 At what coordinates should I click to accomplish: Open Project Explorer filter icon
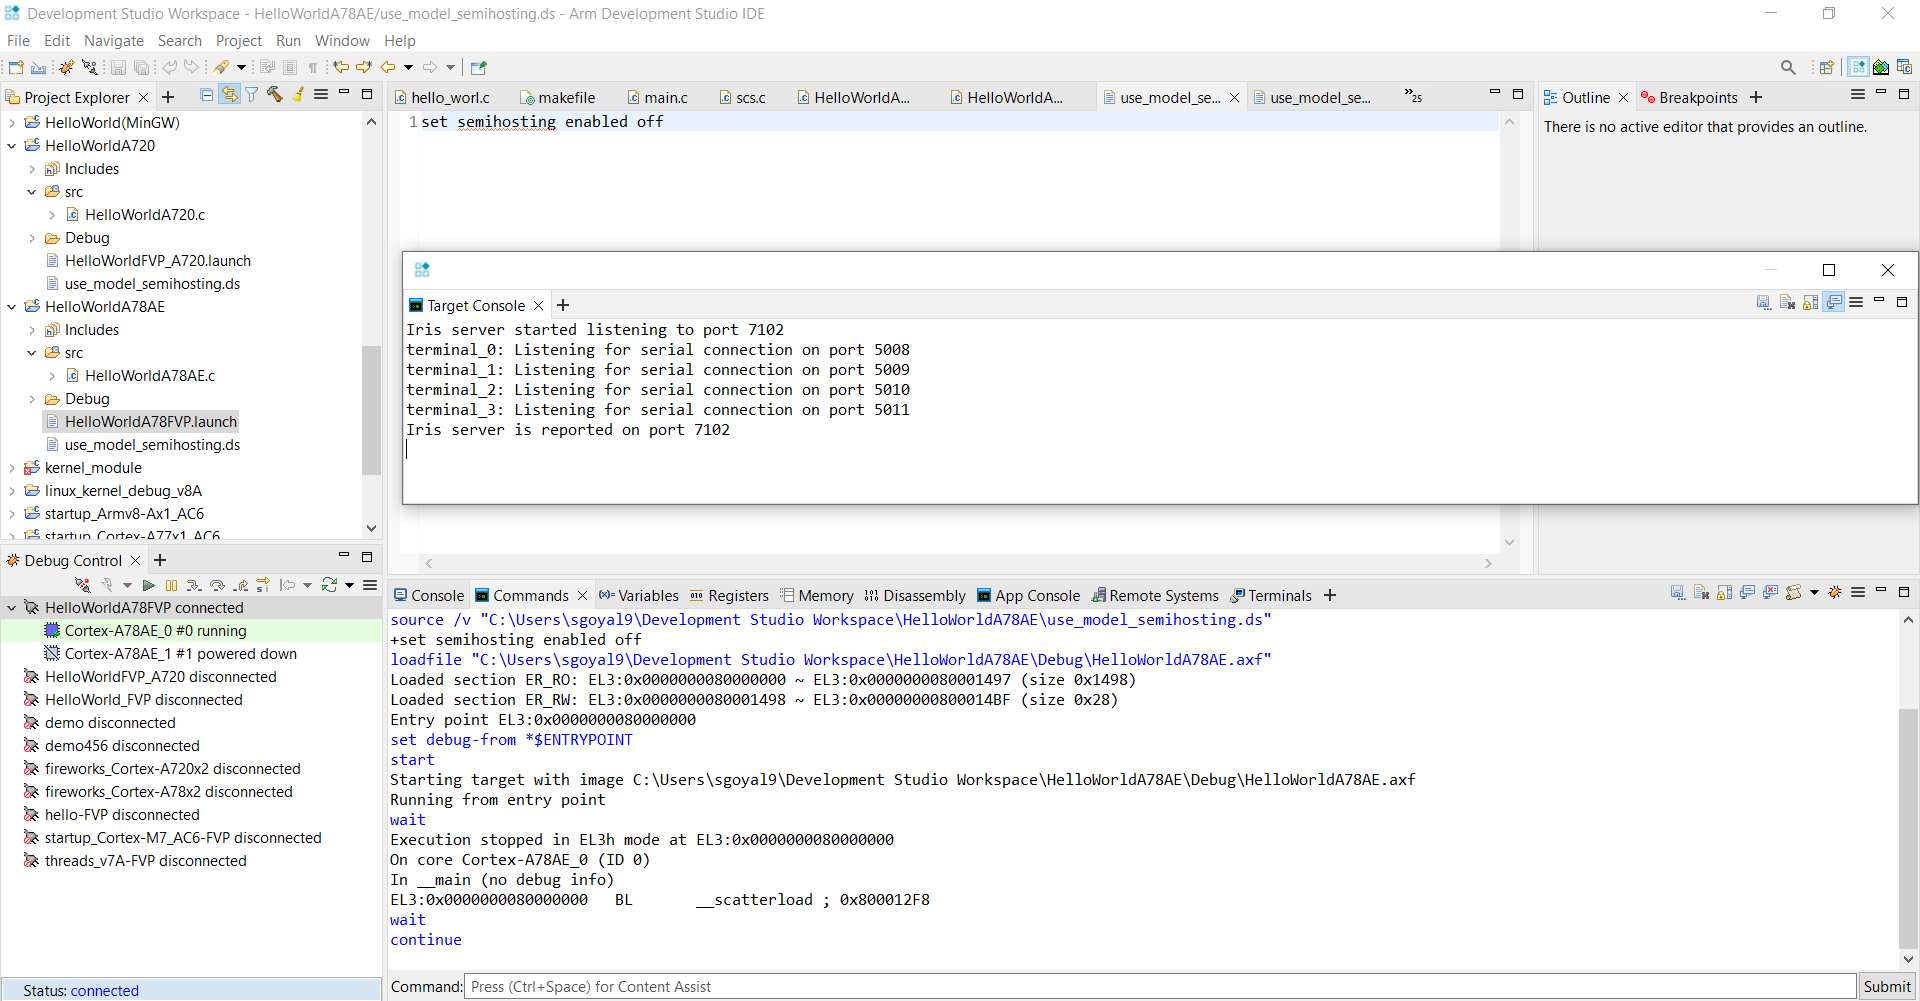tap(252, 95)
